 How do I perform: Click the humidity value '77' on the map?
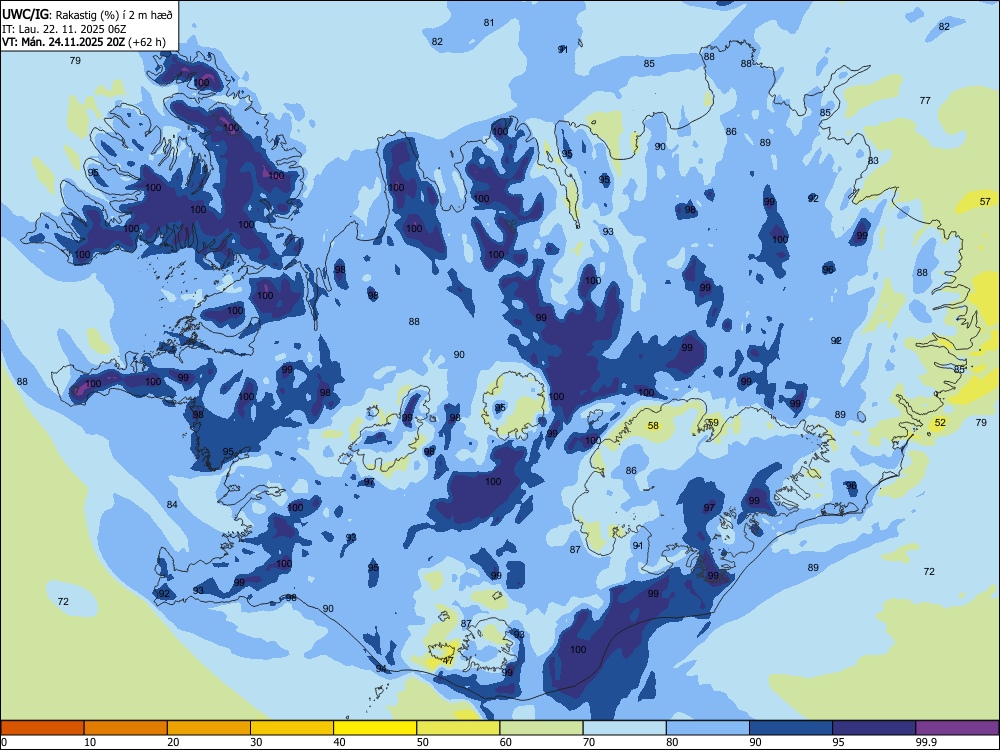(x=925, y=100)
